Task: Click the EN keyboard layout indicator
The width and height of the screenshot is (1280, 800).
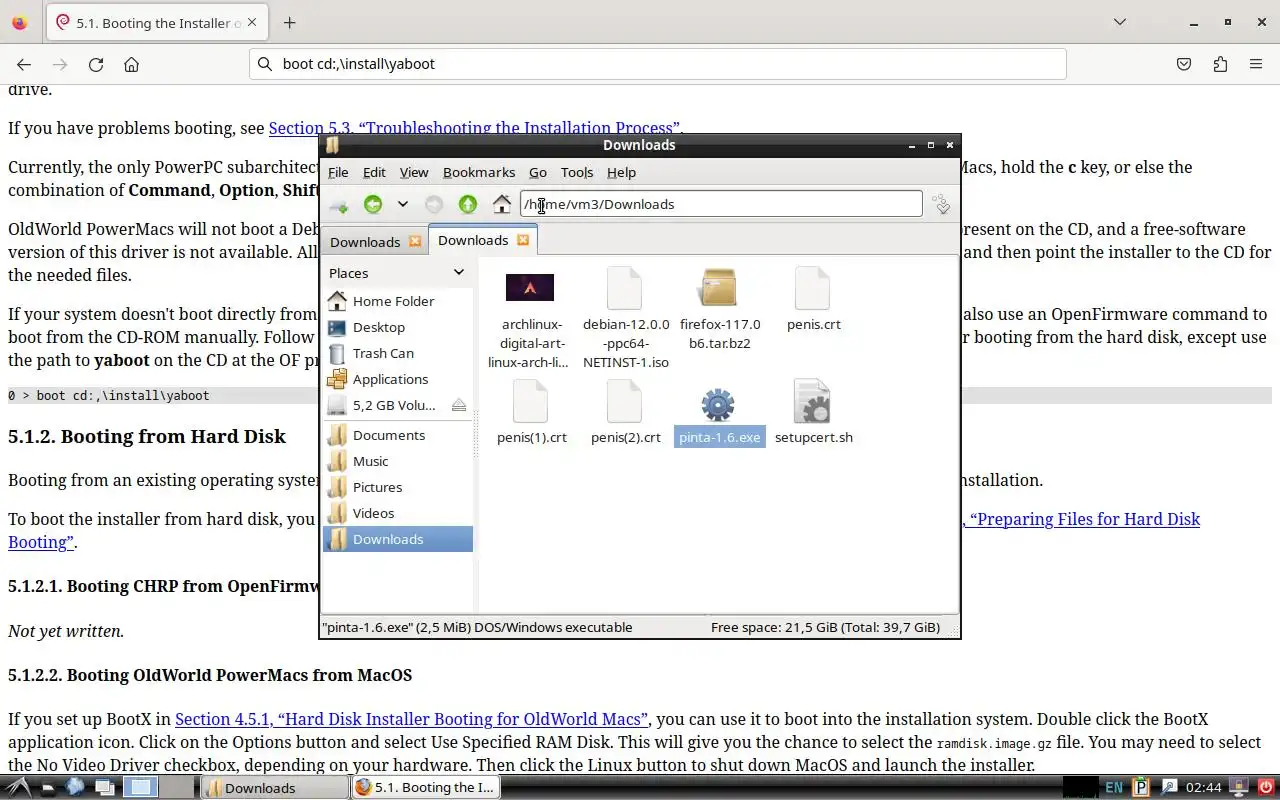Action: 1113,788
